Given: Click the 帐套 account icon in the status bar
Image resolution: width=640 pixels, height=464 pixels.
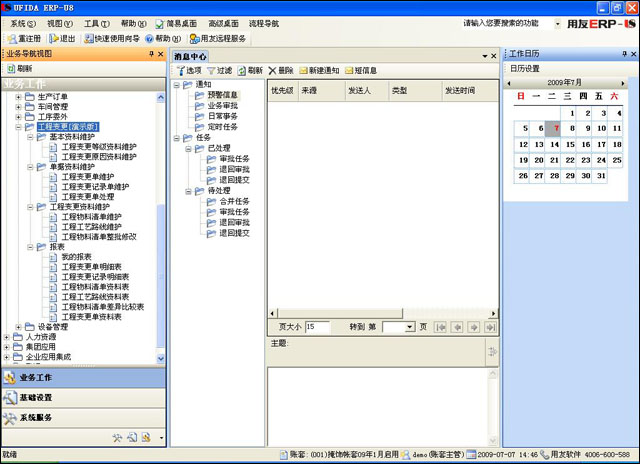Looking at the screenshot, I should pos(284,455).
